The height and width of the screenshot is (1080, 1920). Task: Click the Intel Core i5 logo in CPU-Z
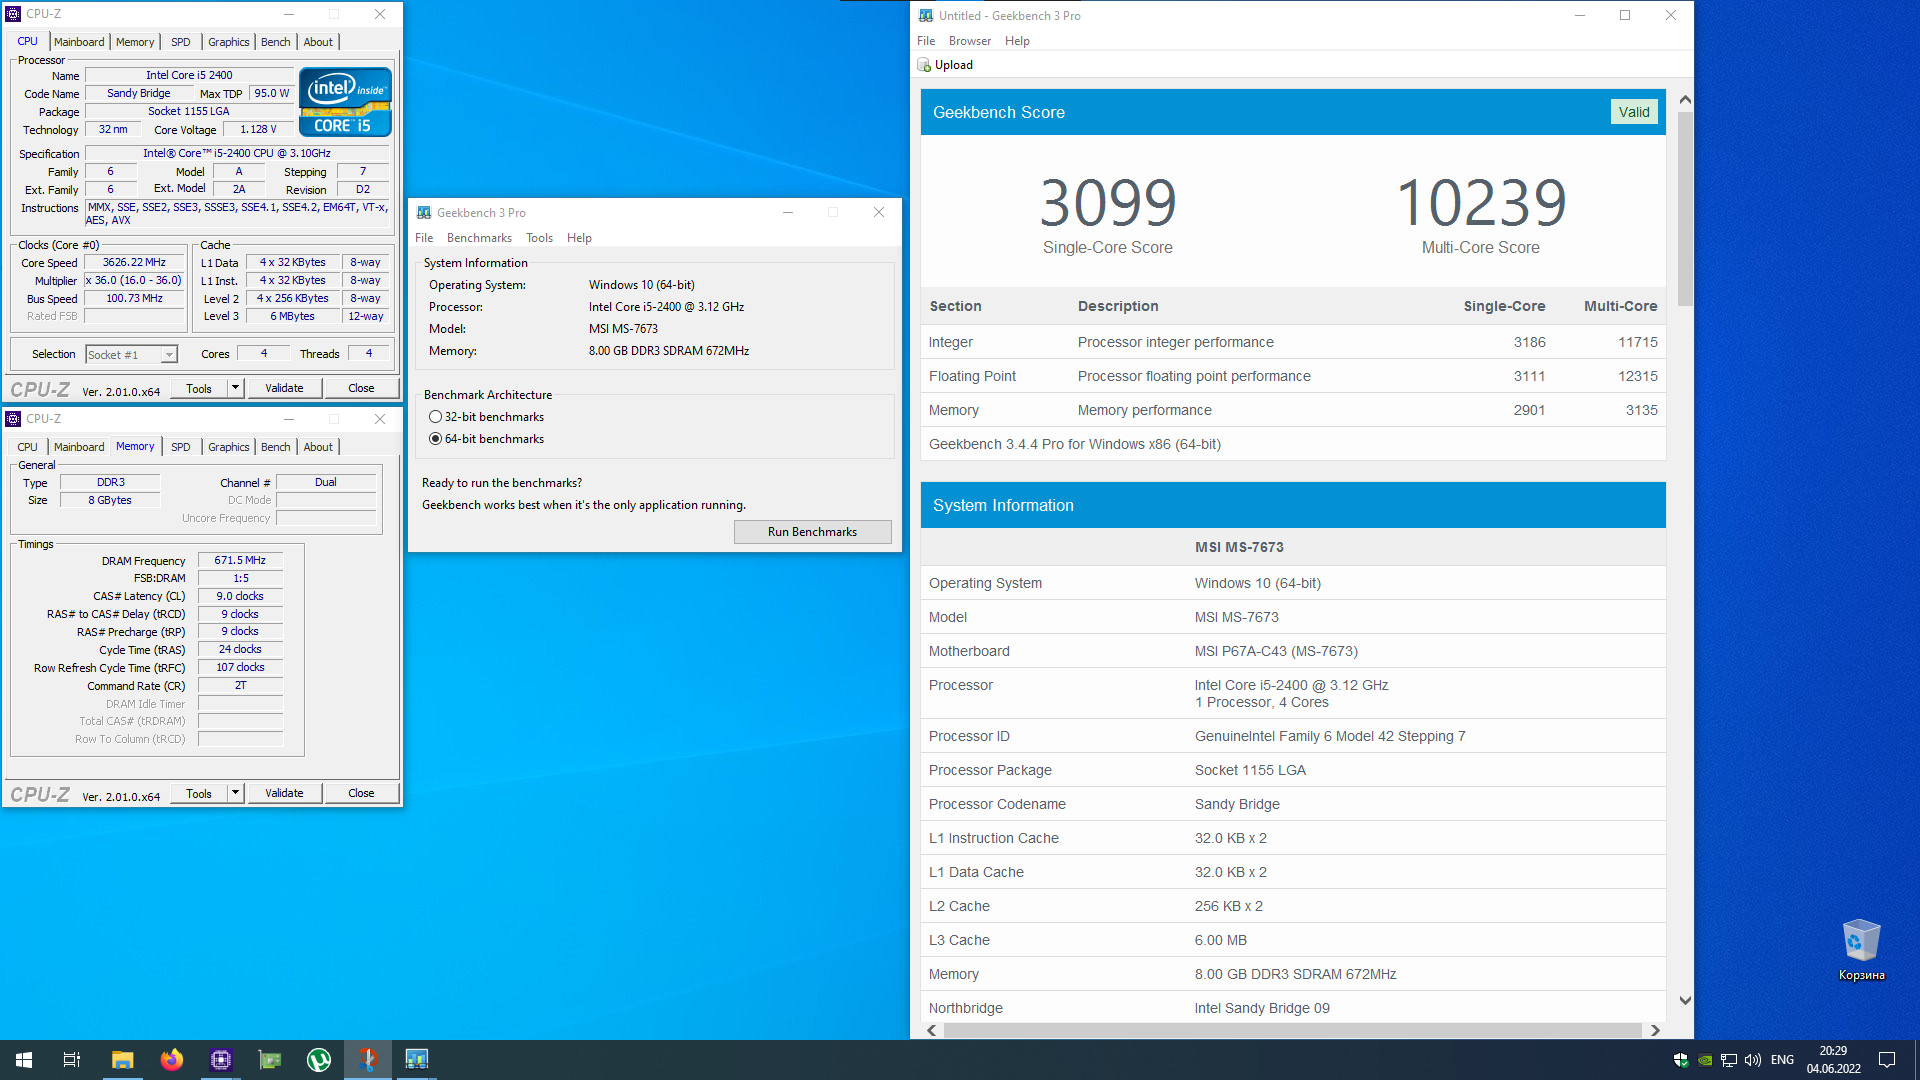[x=345, y=102]
